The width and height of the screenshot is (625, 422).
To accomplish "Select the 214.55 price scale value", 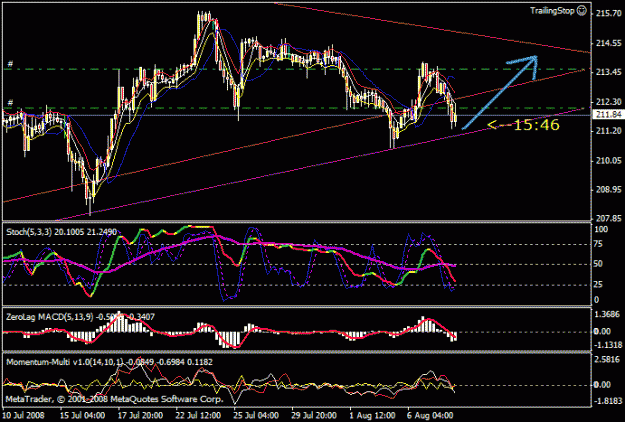I will point(608,43).
